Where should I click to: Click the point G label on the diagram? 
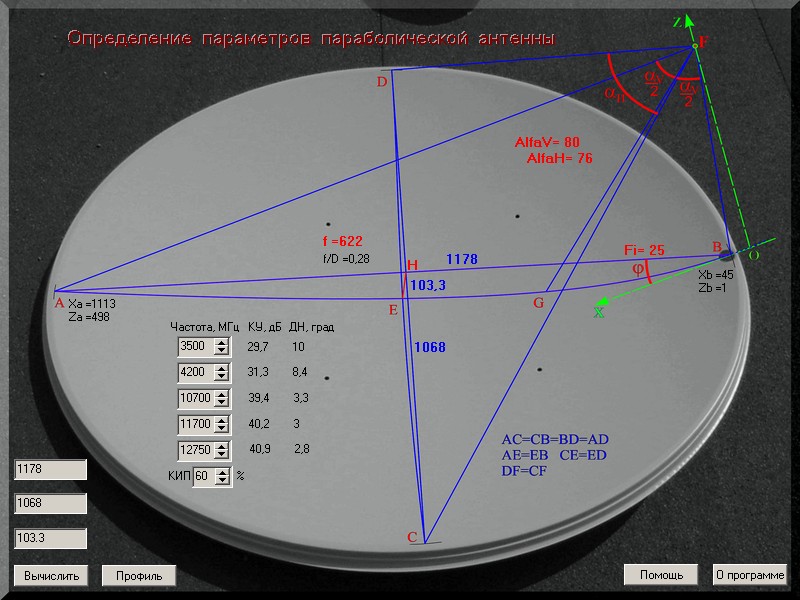539,303
